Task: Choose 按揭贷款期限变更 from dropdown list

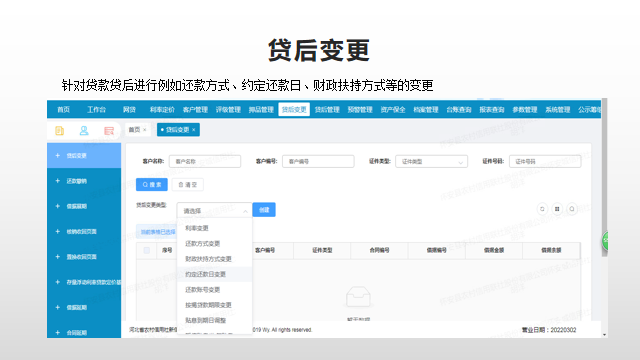Action: tap(215, 305)
